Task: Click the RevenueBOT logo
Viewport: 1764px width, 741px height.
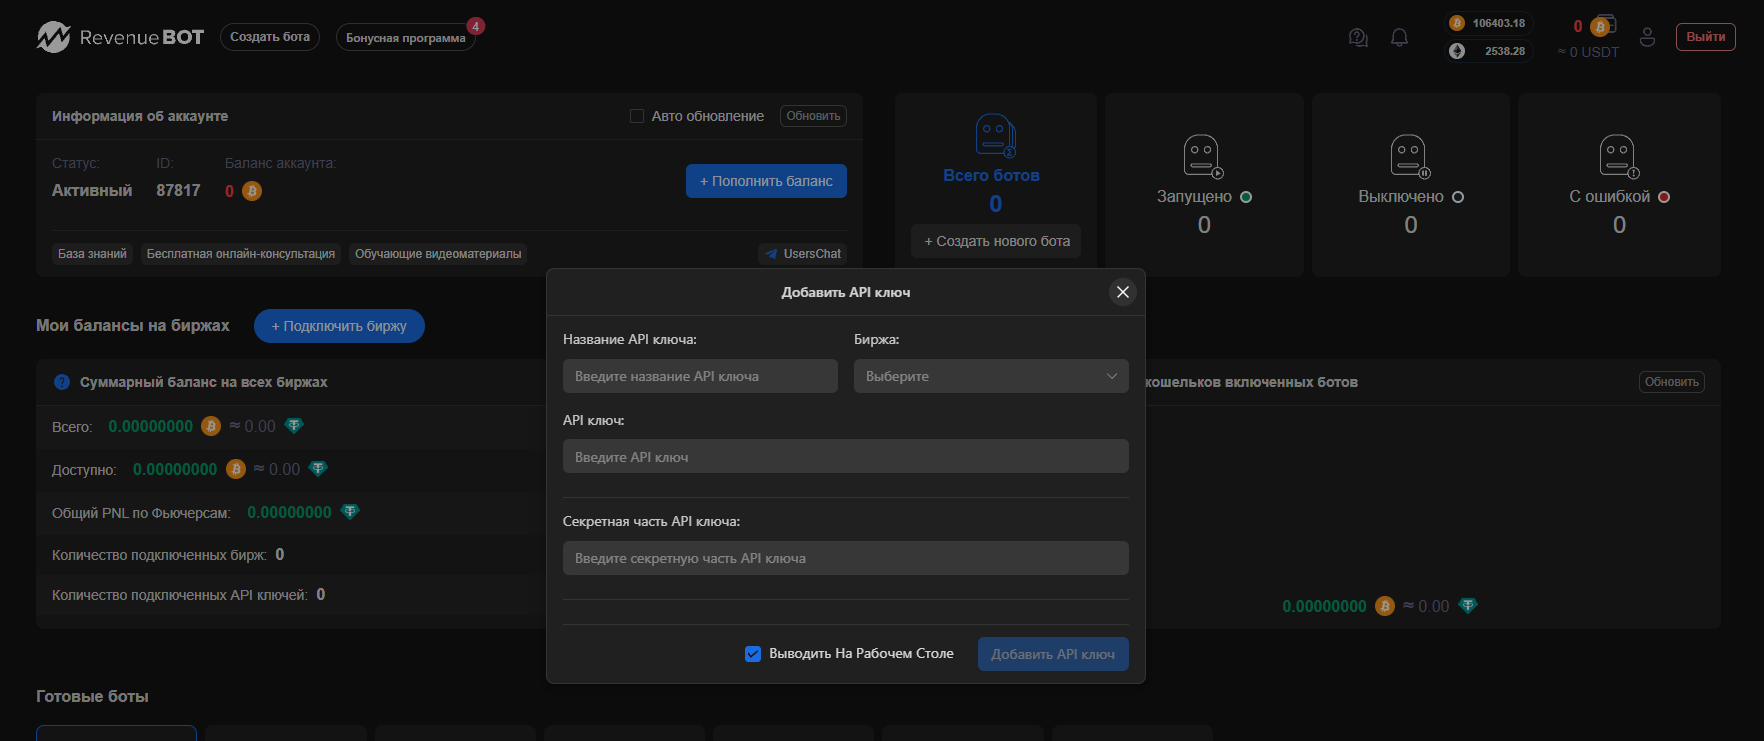Action: click(x=120, y=37)
